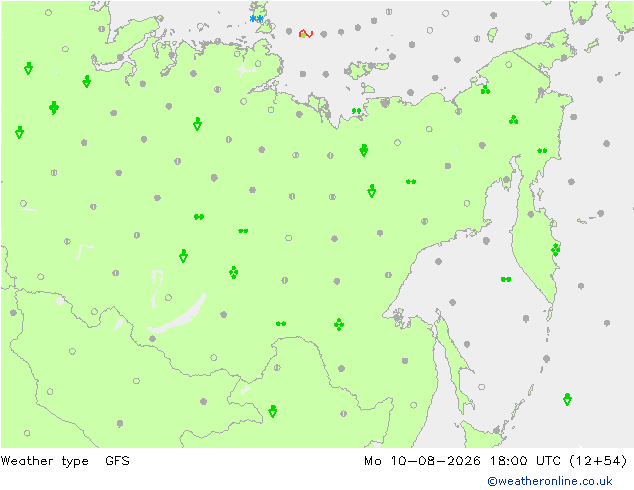Click the '18:00 UTC' time text

point(525,461)
